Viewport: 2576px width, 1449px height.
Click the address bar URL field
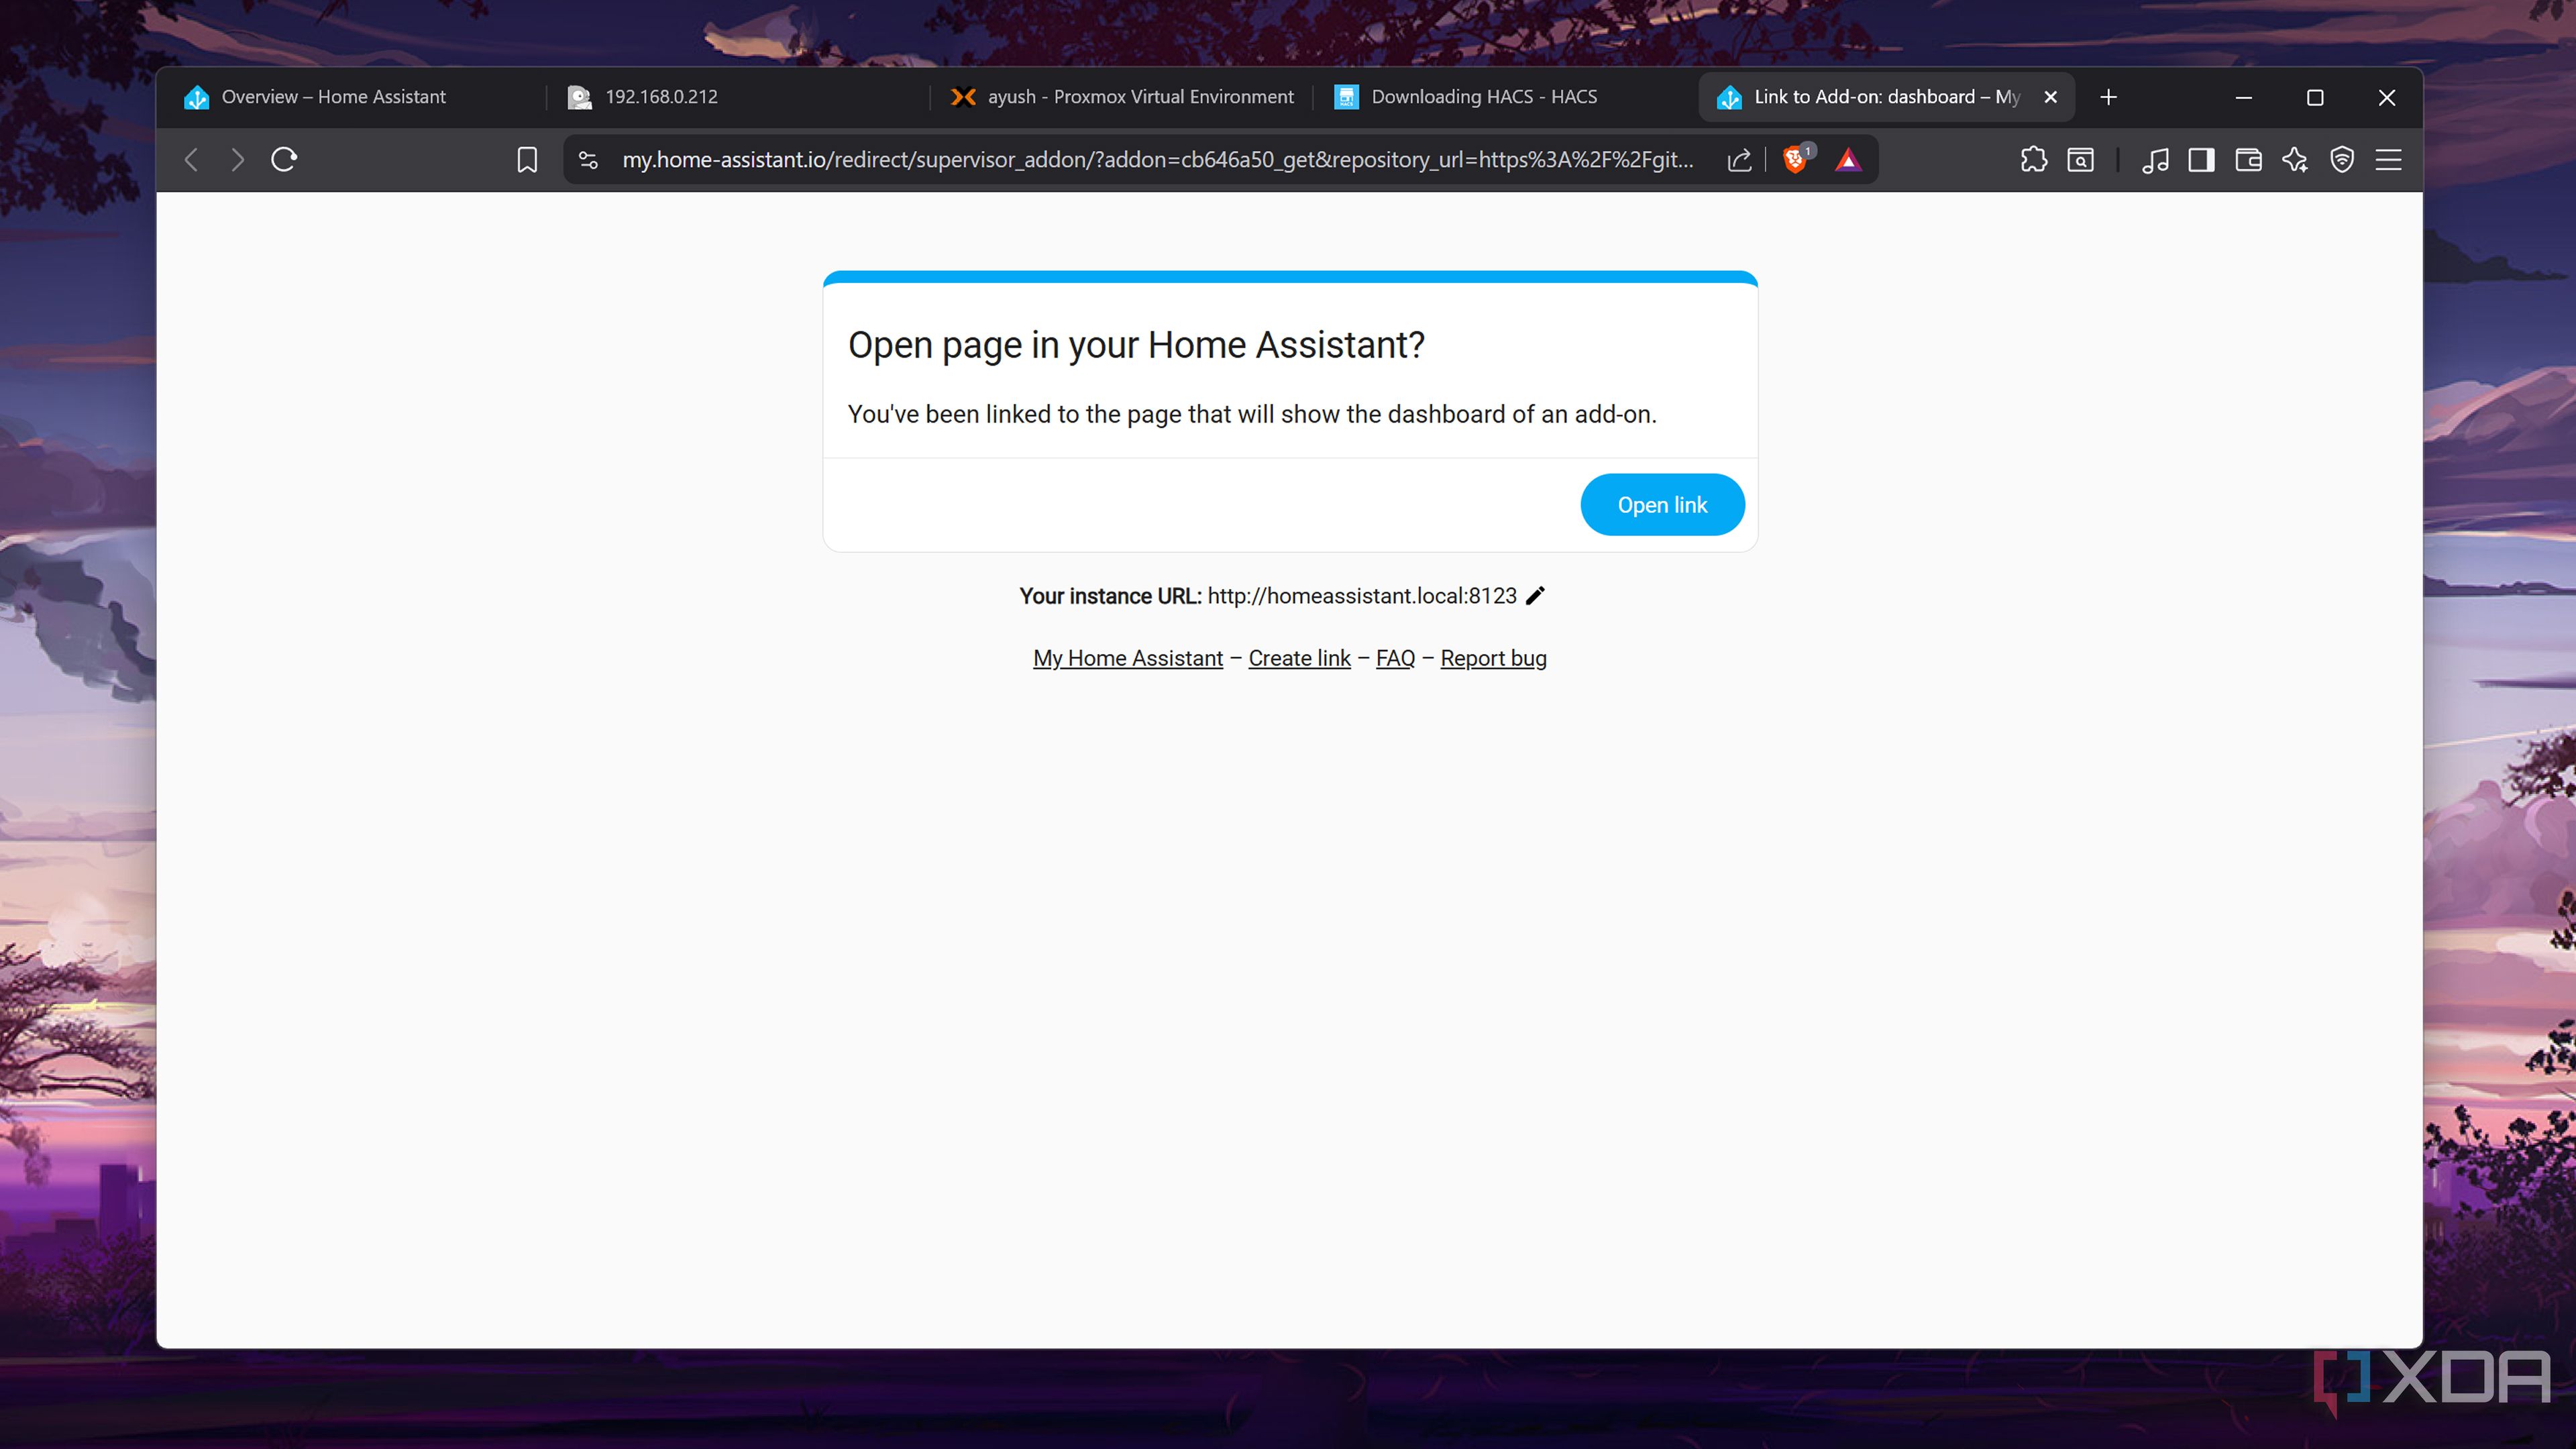point(1157,160)
